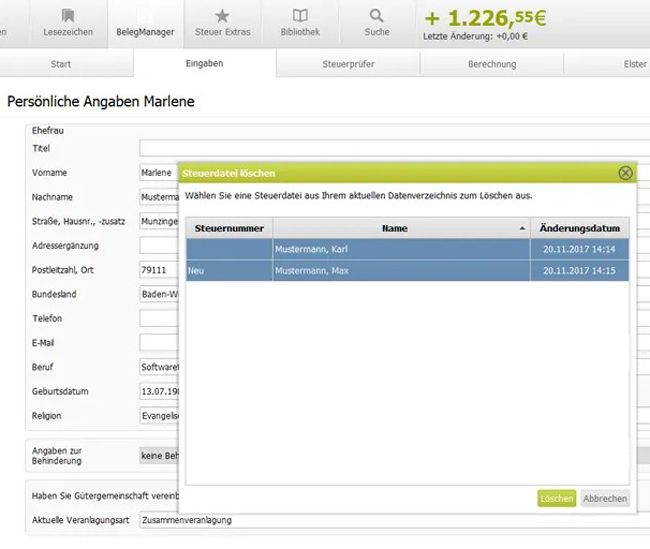Image resolution: width=650 pixels, height=549 pixels.
Task: Click the Abbrechen button
Action: (605, 498)
